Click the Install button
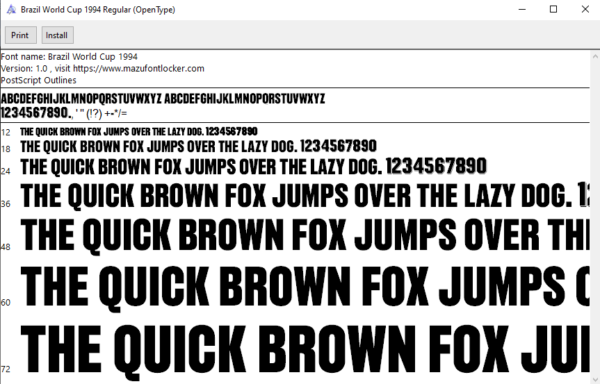Screen dimensions: 600x384 tap(57, 35)
